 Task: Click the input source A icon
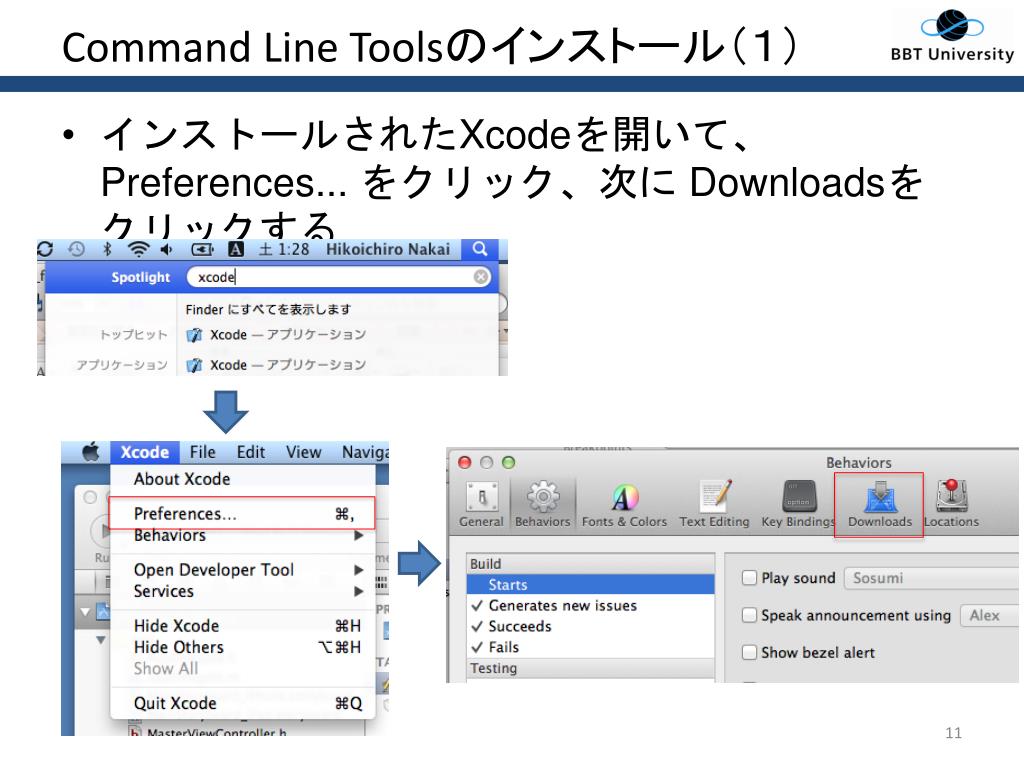point(236,249)
